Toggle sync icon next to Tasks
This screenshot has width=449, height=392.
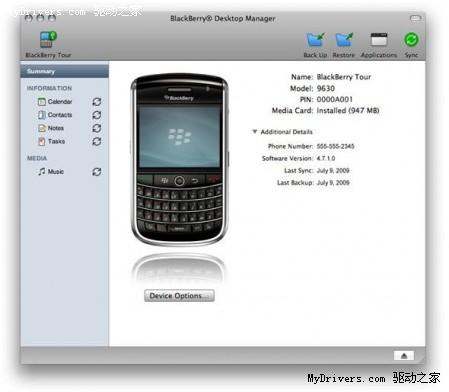tap(97, 142)
